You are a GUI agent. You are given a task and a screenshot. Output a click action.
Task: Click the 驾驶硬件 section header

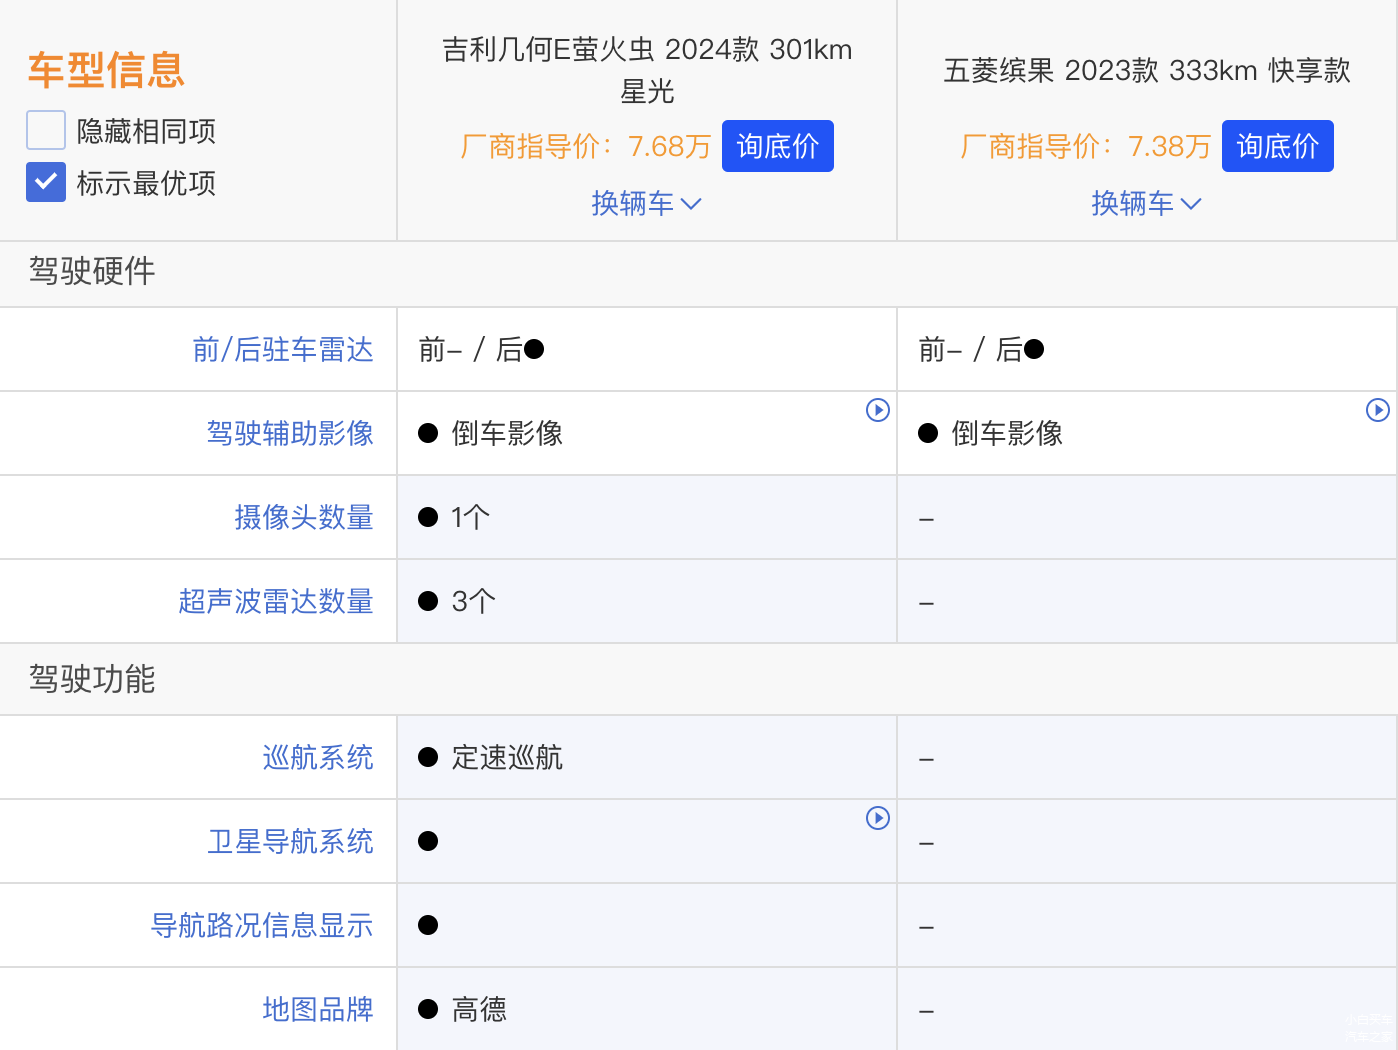pos(92,271)
